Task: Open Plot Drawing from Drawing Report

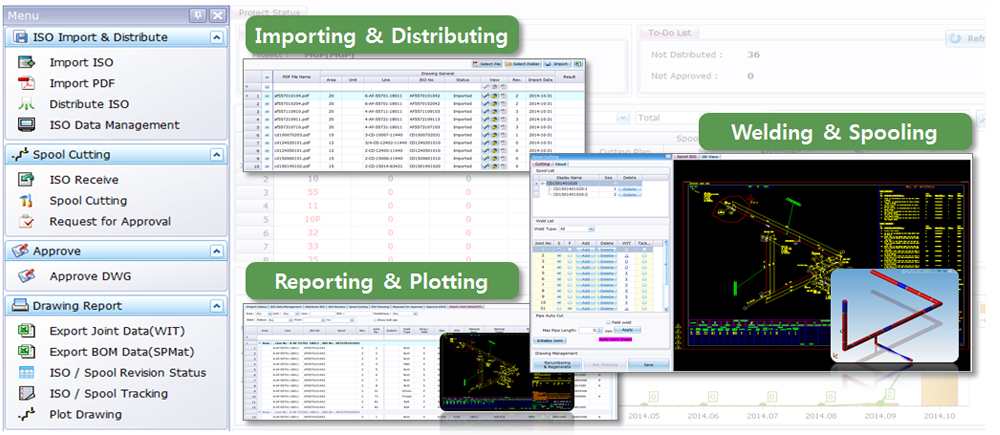Action: coord(85,414)
